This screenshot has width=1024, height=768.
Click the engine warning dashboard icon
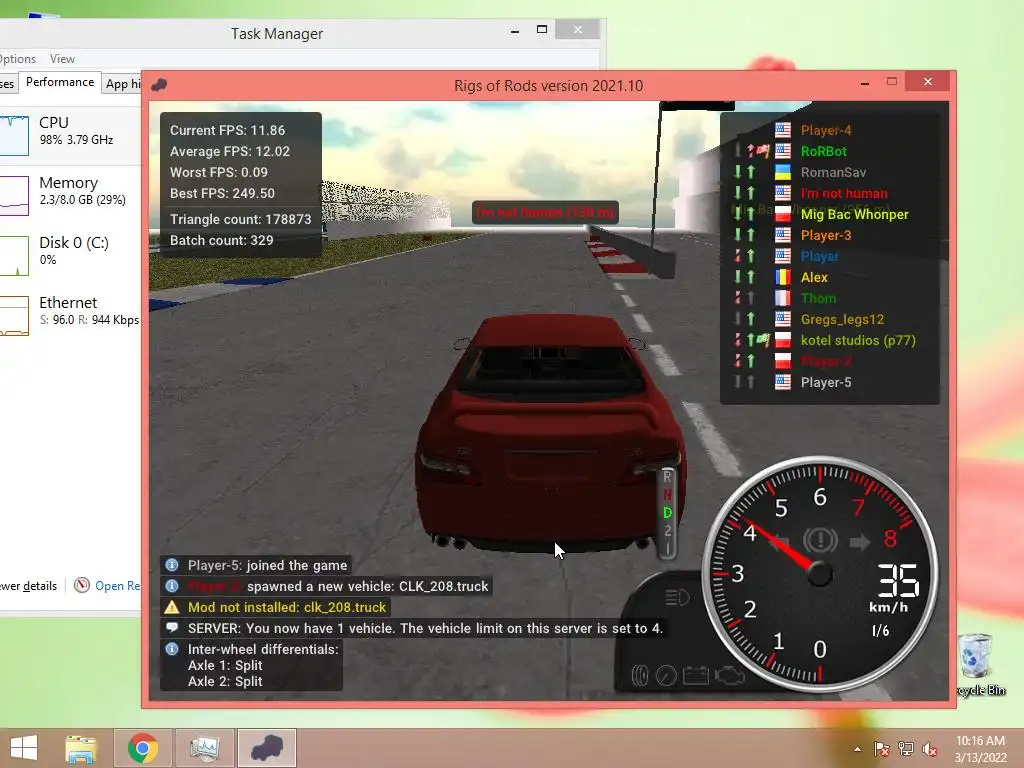(x=729, y=675)
